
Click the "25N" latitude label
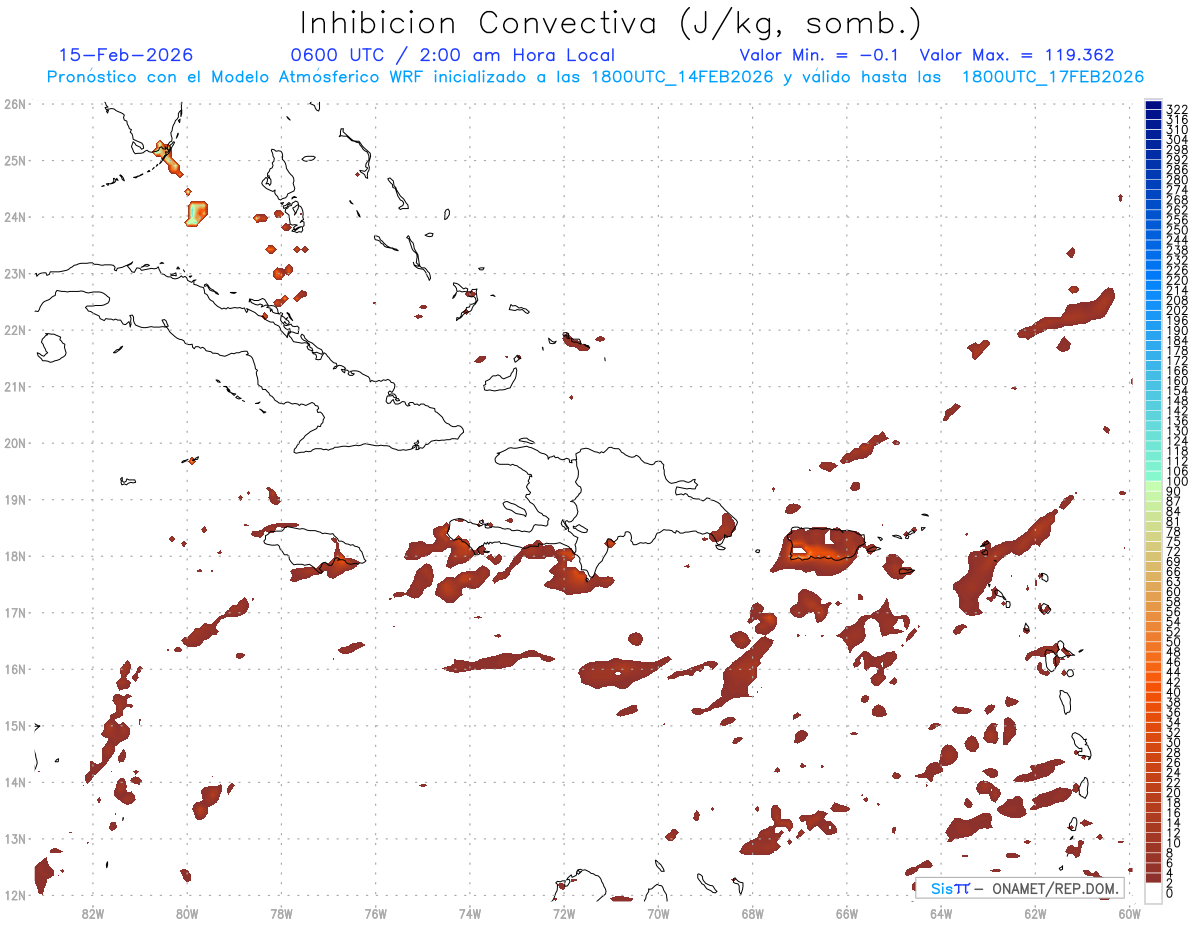coord(15,160)
